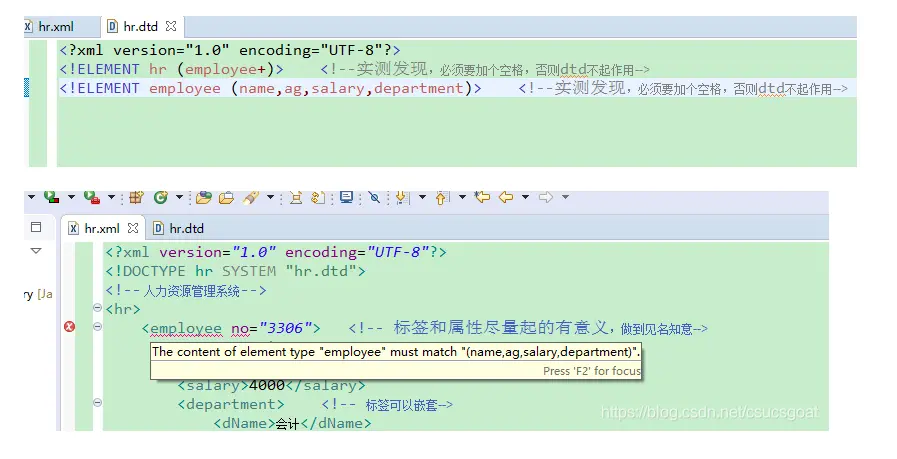This screenshot has height=459, width=897.
Task: Open the New Java Class dropdown arrow
Action: pyautogui.click(x=179, y=197)
